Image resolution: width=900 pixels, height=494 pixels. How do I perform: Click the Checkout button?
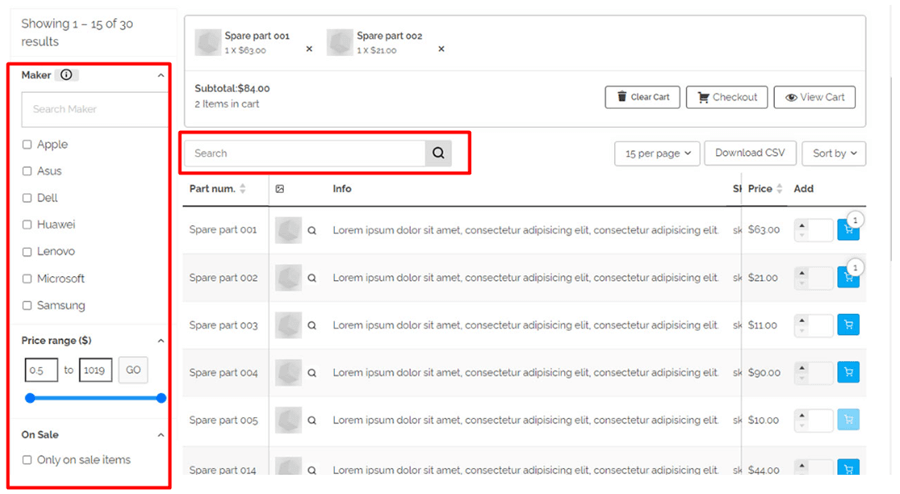(727, 97)
